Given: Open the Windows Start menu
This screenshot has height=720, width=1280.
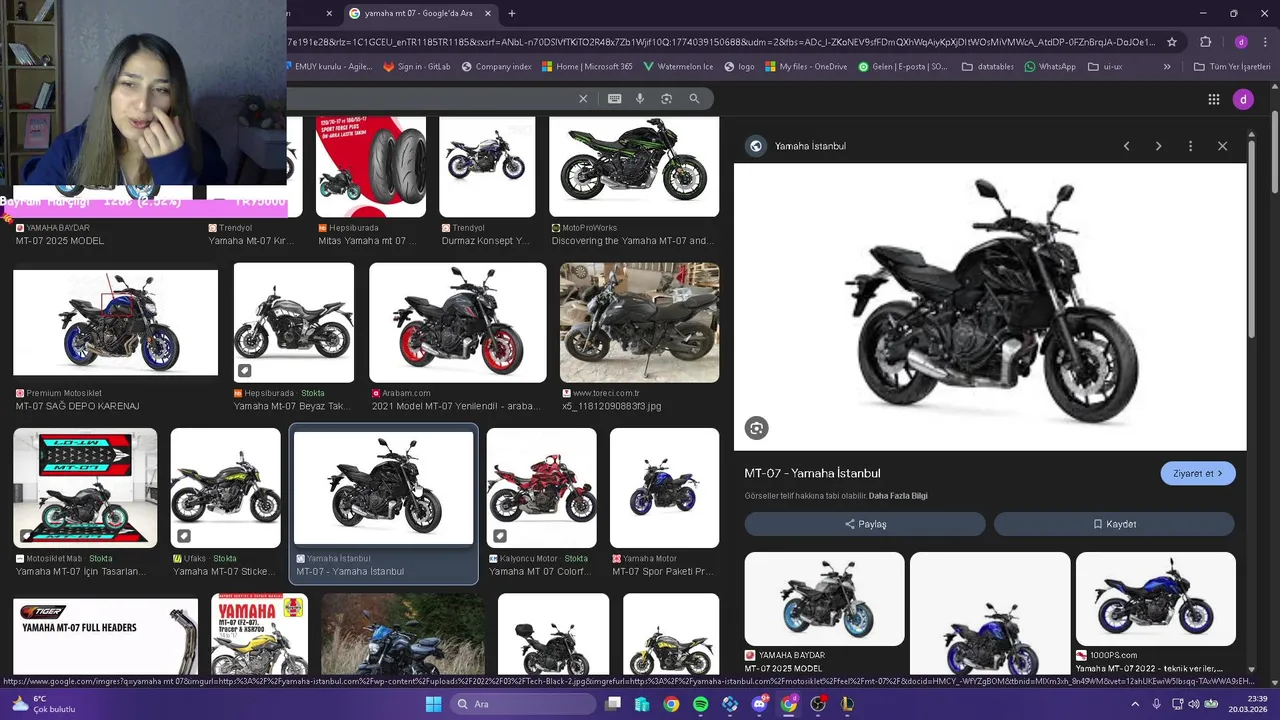Looking at the screenshot, I should [433, 704].
